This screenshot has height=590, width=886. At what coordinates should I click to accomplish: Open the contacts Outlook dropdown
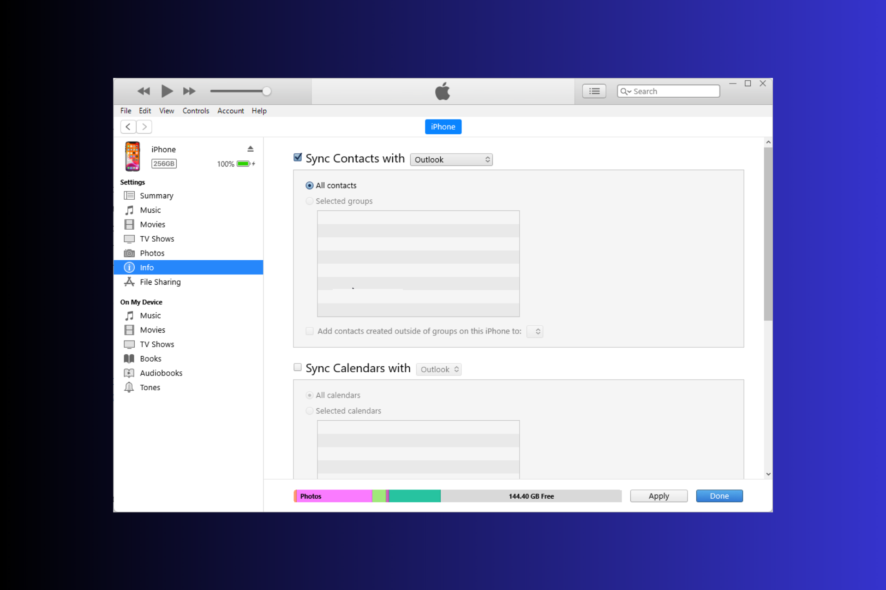click(x=451, y=159)
